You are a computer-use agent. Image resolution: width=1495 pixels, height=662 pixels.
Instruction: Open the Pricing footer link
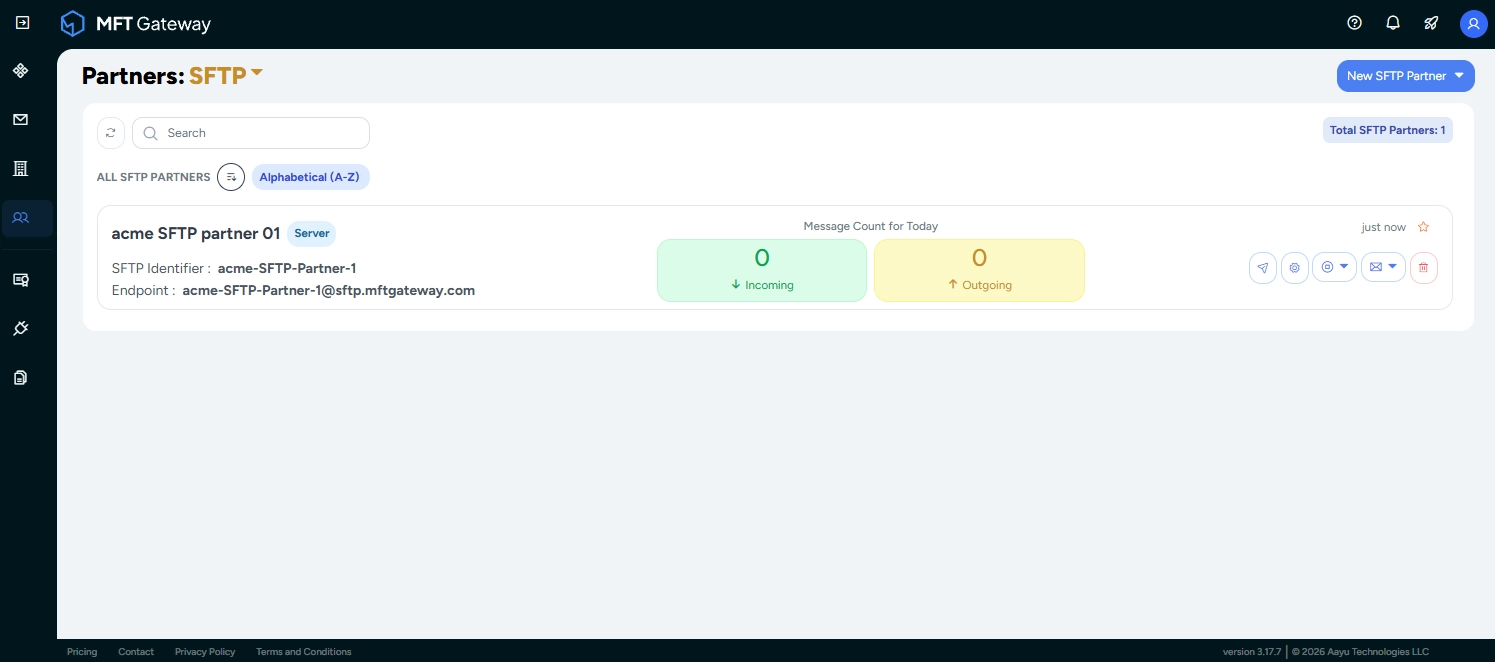(82, 652)
